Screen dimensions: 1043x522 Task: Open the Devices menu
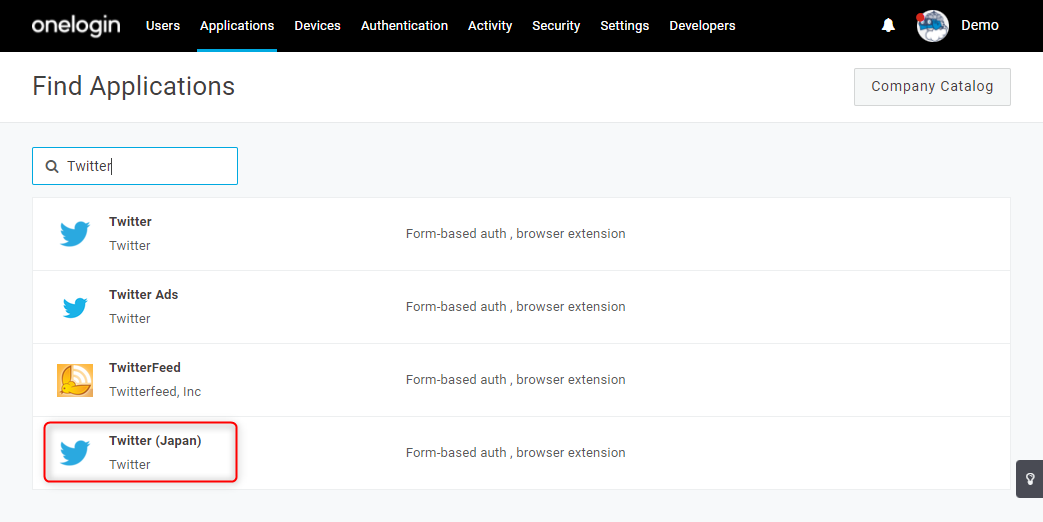317,25
